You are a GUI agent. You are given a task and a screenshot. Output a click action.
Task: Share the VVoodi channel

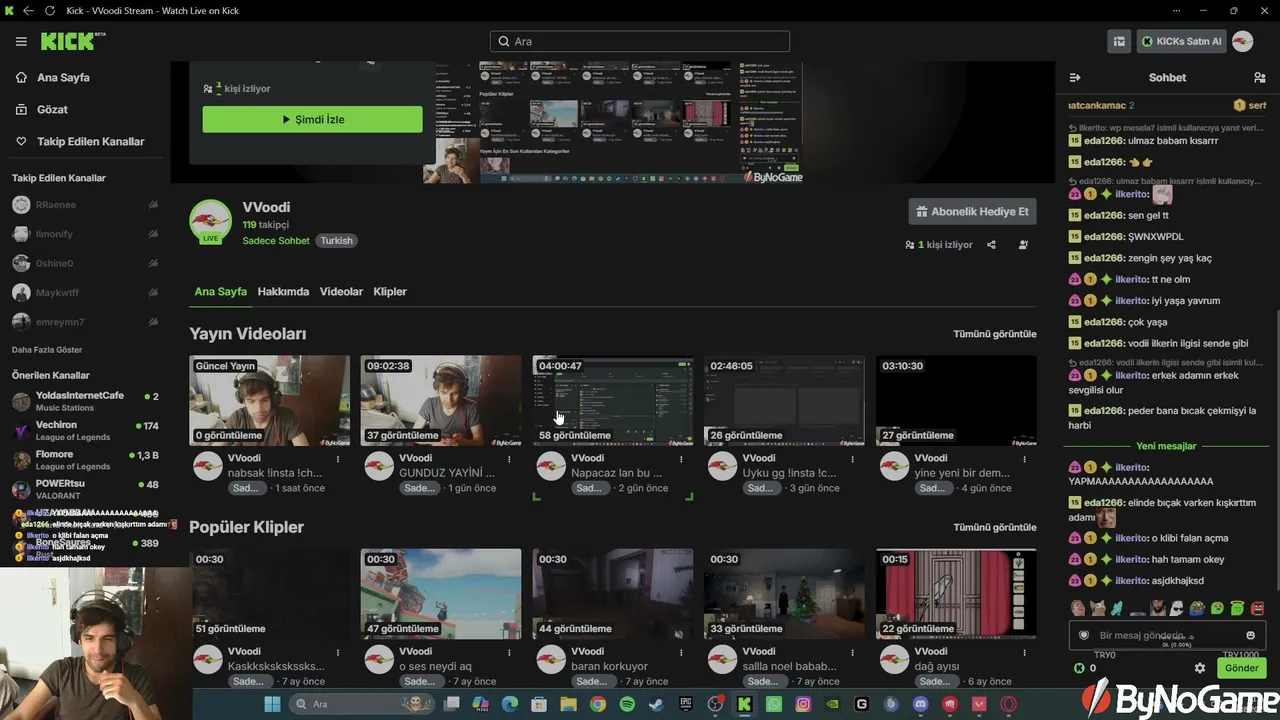[991, 245]
